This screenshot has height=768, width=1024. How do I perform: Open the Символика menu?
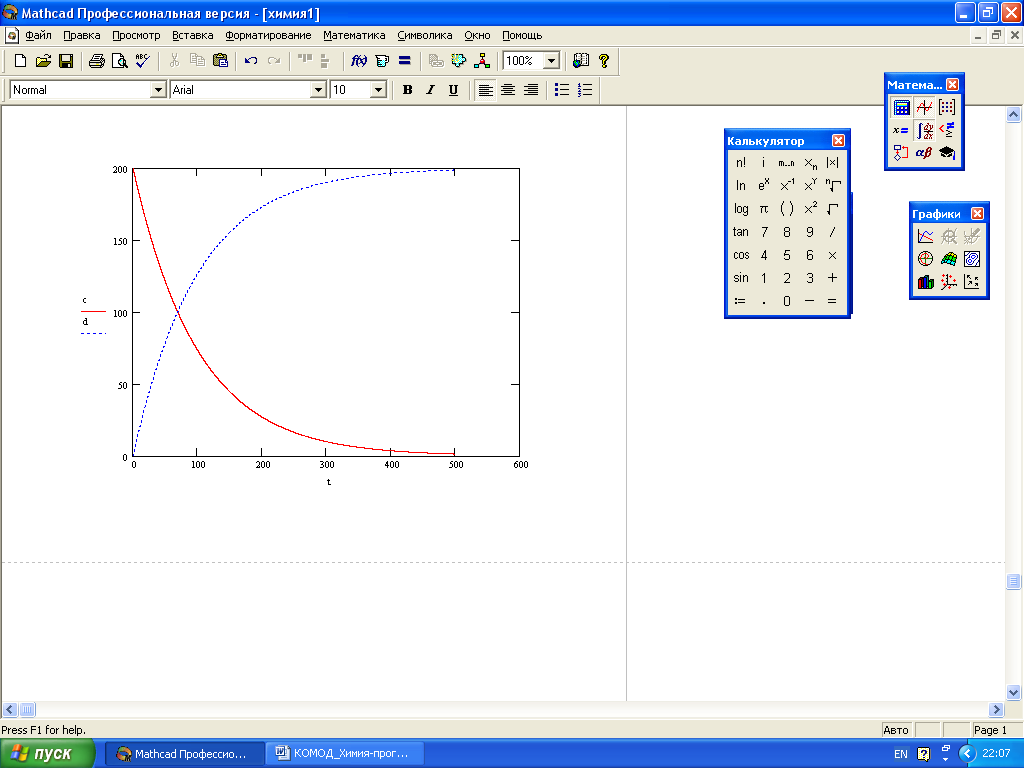(425, 35)
